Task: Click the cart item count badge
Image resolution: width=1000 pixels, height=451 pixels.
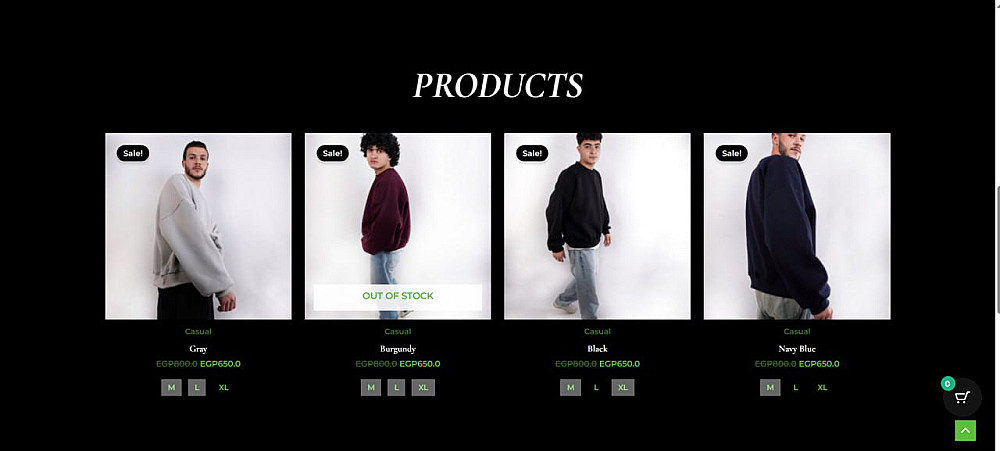Action: [948, 383]
